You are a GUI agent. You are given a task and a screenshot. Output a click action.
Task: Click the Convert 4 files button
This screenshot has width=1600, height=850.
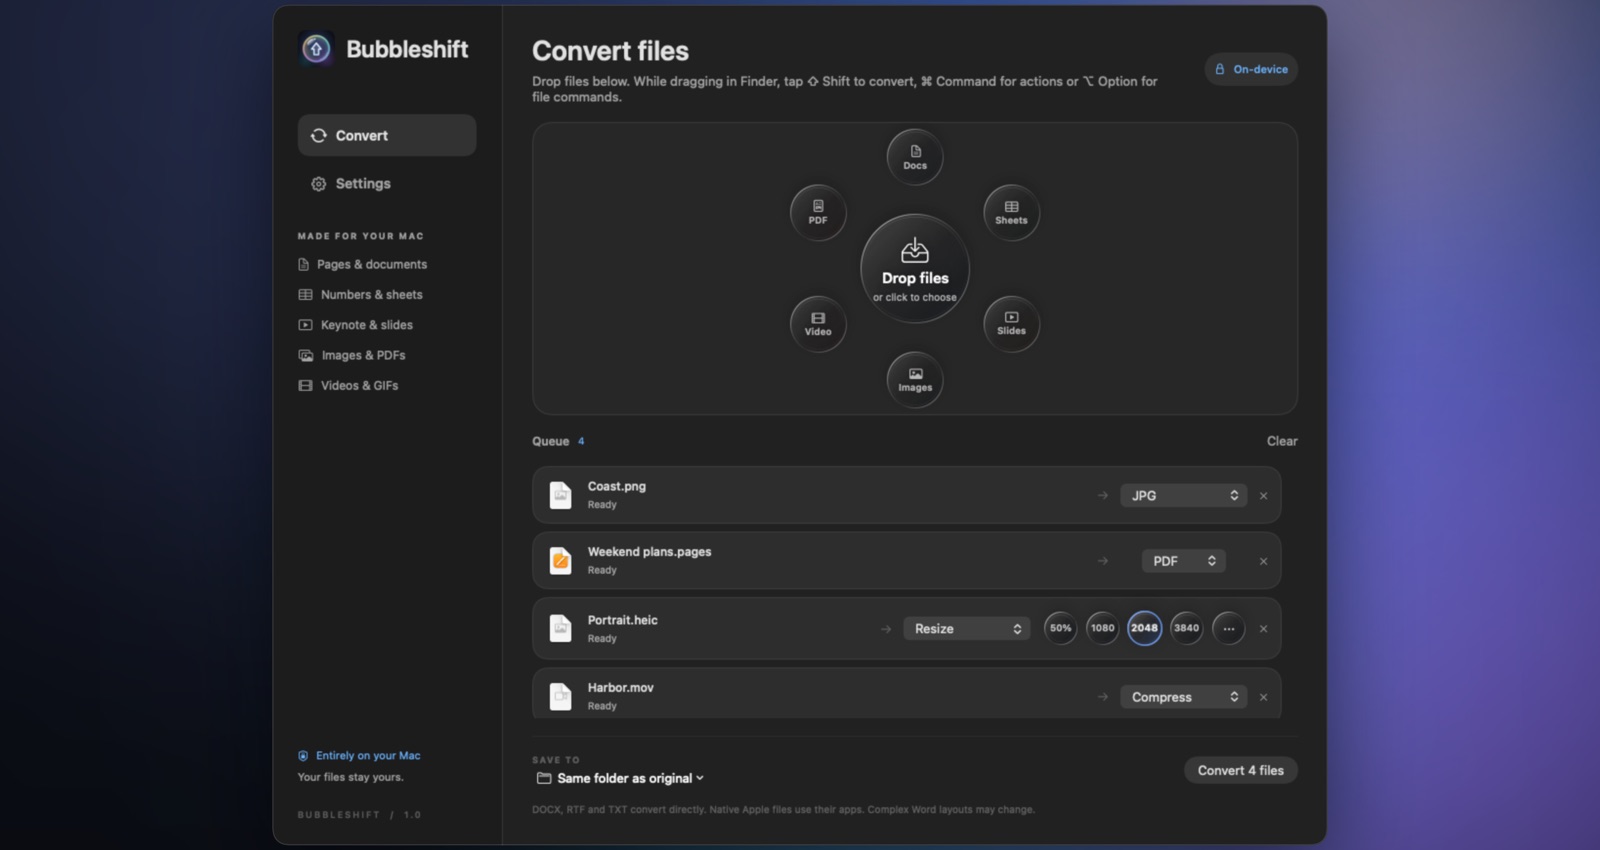[1240, 770]
